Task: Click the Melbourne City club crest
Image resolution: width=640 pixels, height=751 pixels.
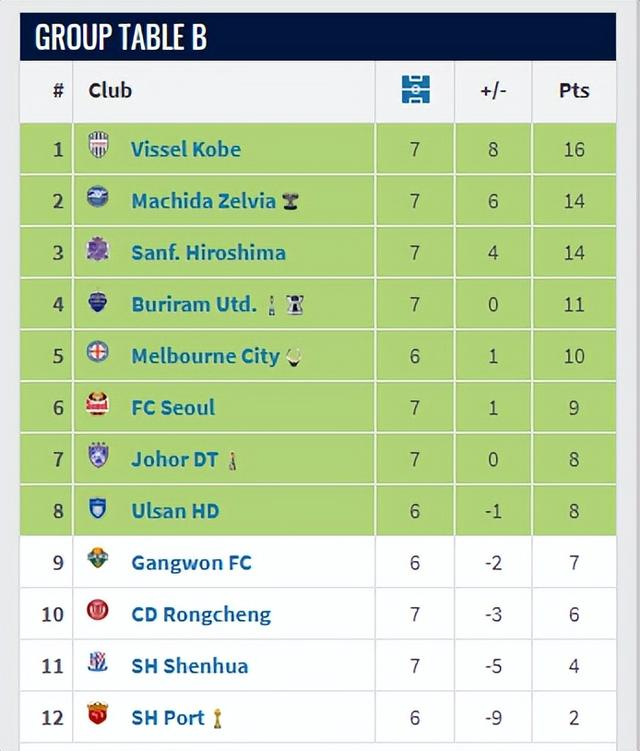Action: pos(98,354)
